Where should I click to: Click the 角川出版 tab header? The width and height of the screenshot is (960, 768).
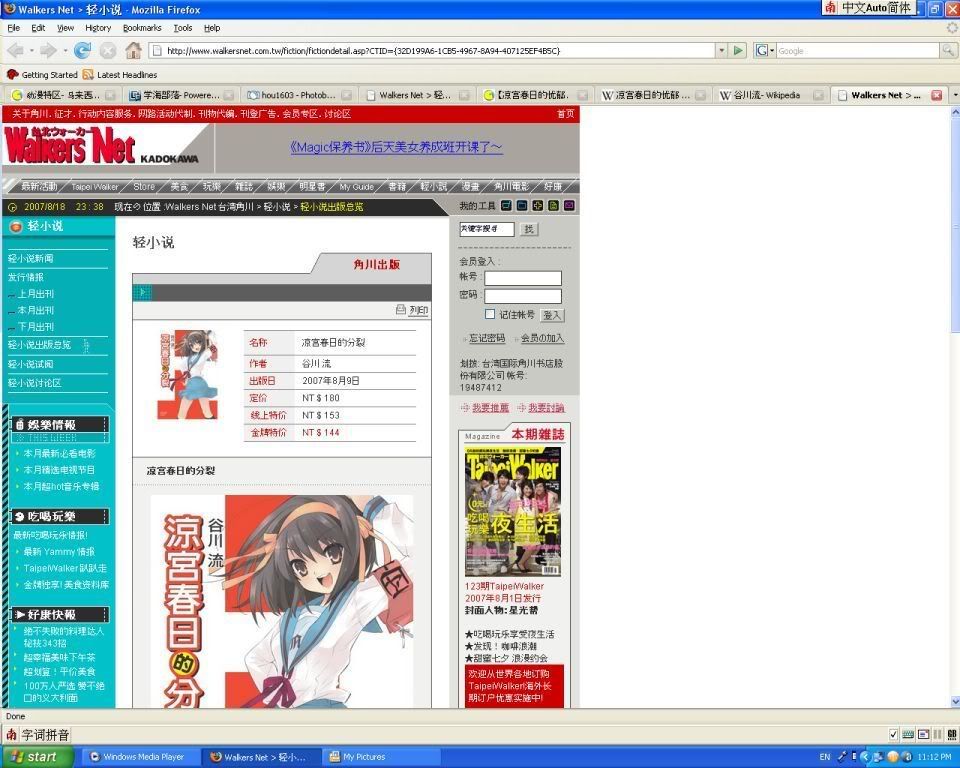click(x=377, y=265)
